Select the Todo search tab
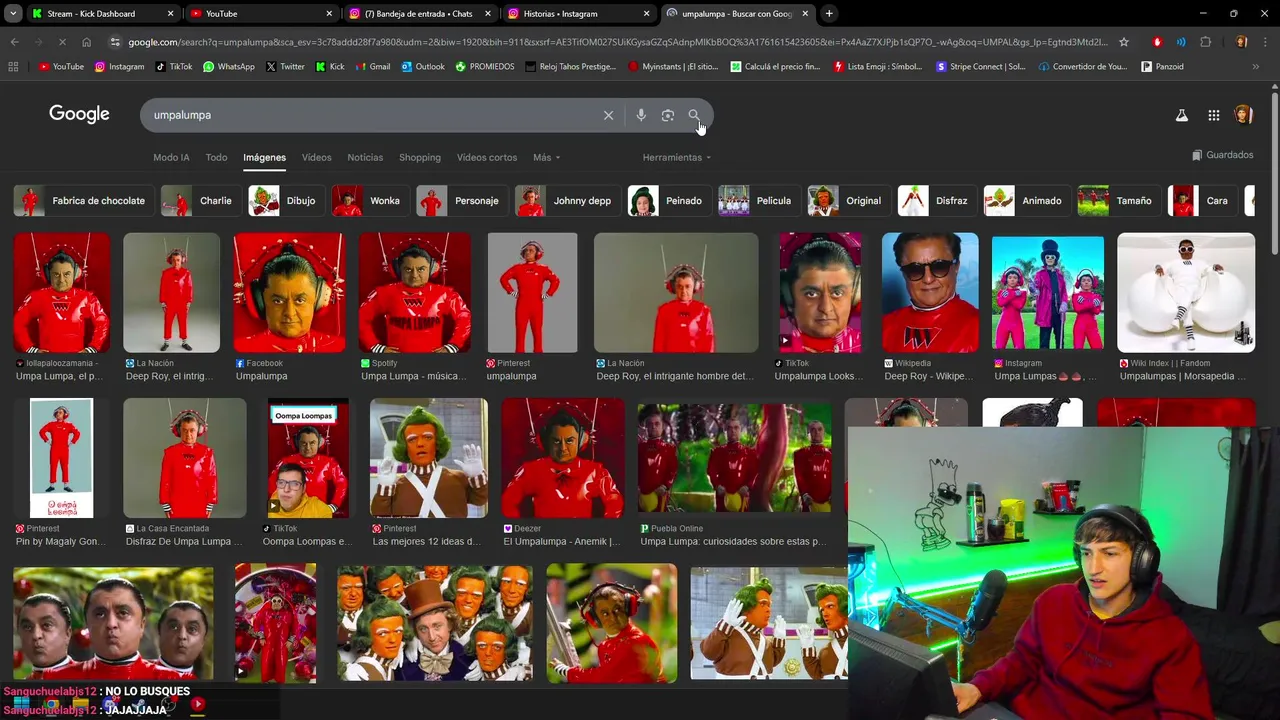This screenshot has width=1280, height=720. point(216,157)
